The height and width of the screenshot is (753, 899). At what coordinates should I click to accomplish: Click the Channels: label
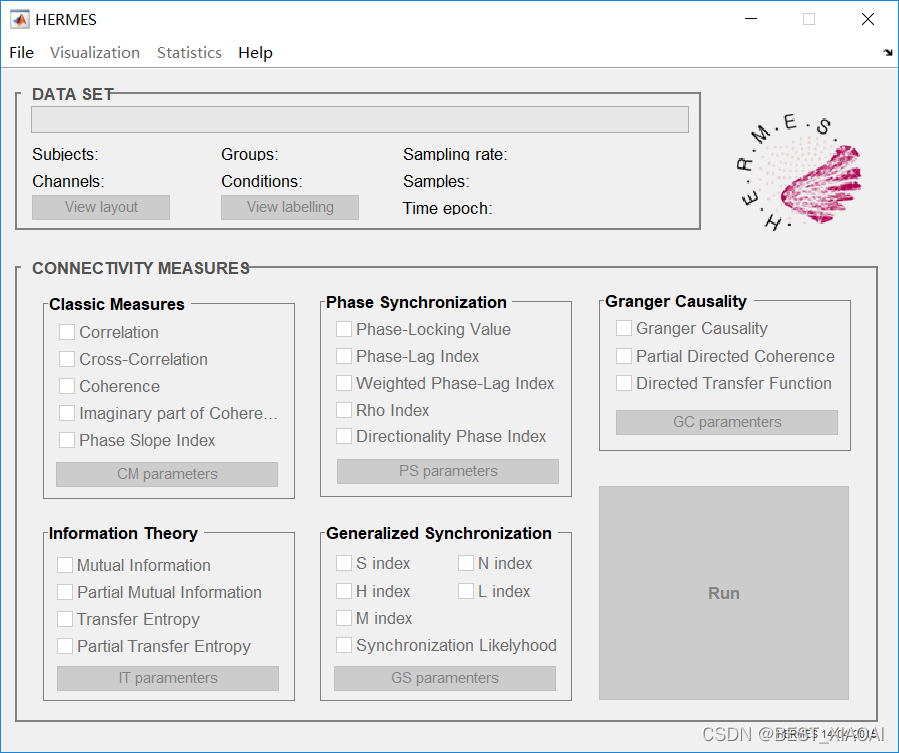[x=68, y=181]
